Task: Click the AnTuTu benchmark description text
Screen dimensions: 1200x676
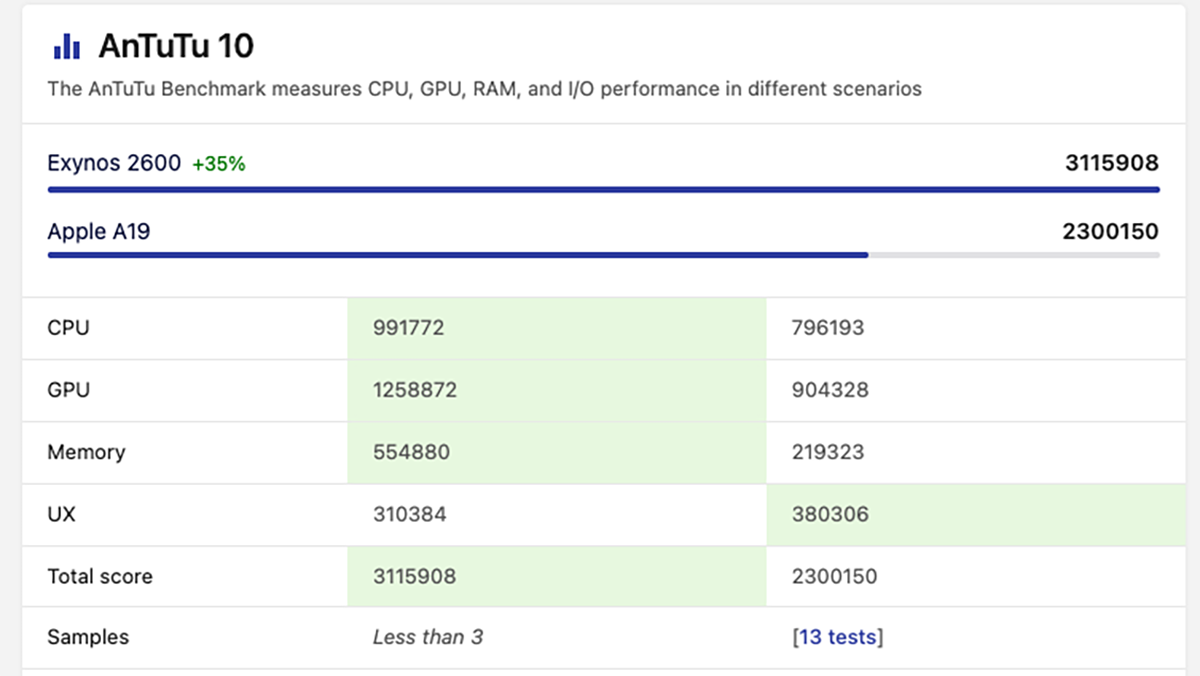Action: point(484,89)
